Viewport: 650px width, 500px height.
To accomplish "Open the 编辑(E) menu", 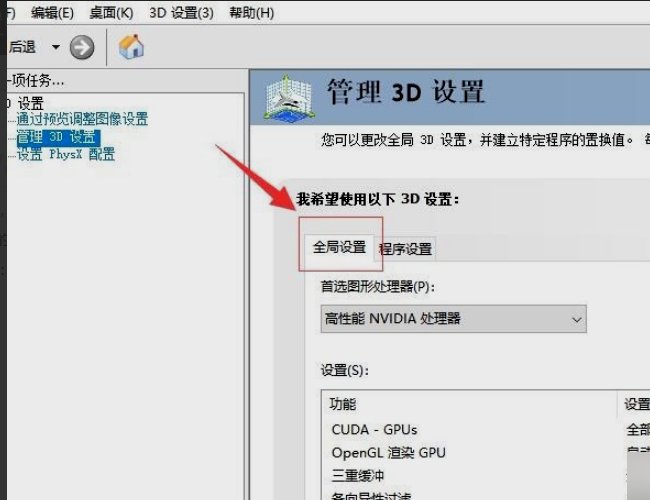I will [x=52, y=13].
